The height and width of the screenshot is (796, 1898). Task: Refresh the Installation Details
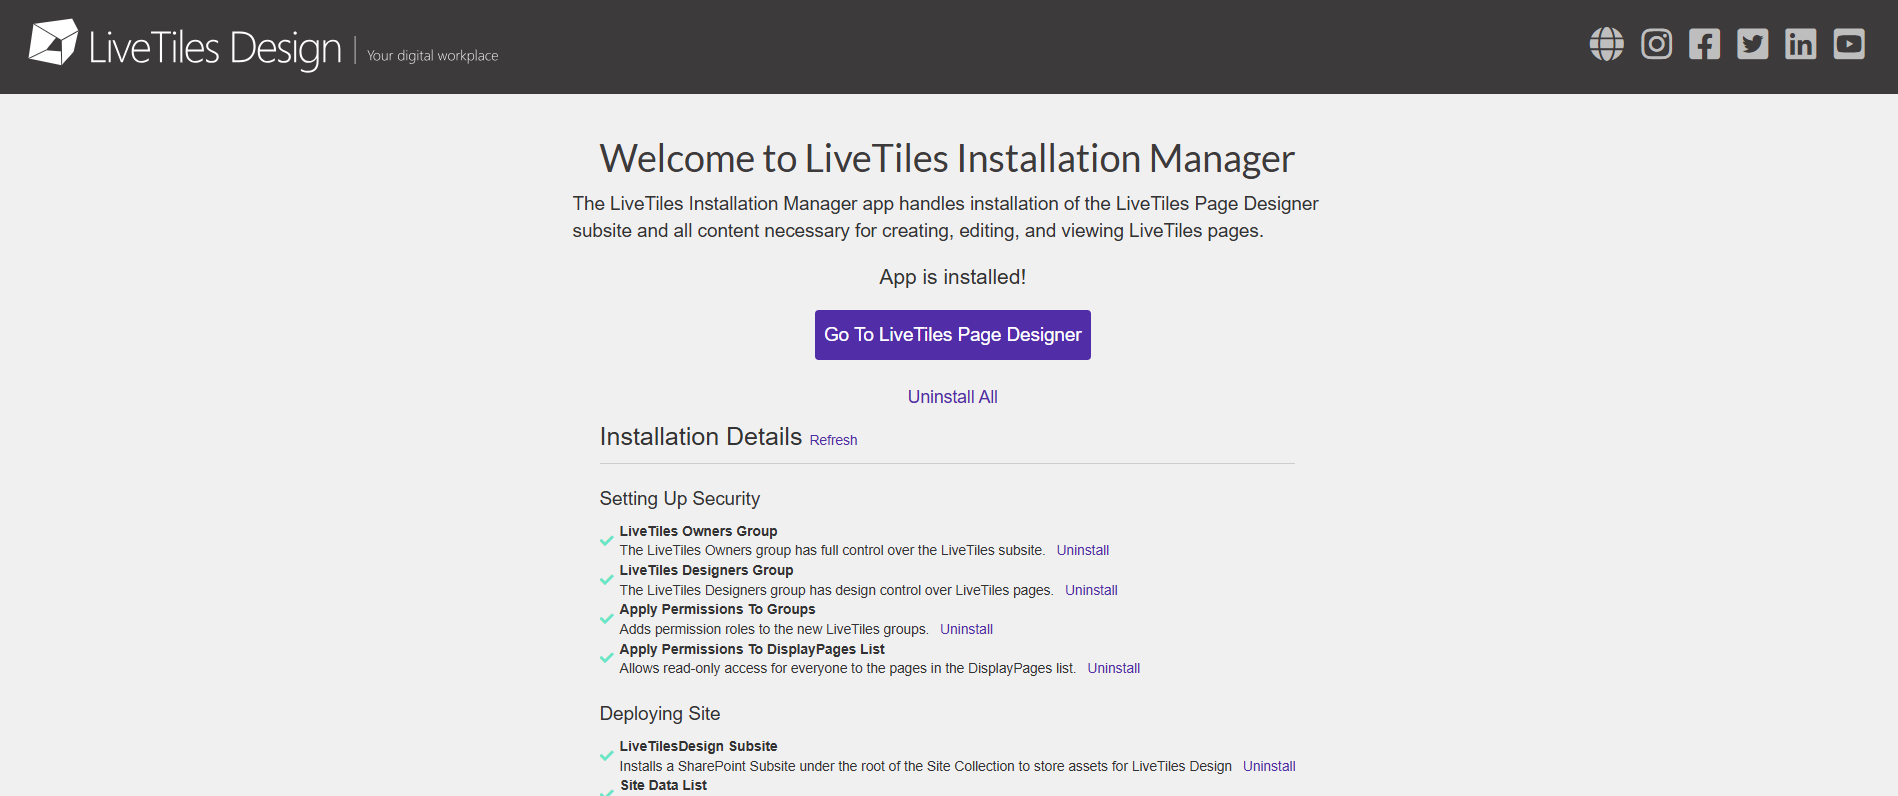(x=833, y=440)
